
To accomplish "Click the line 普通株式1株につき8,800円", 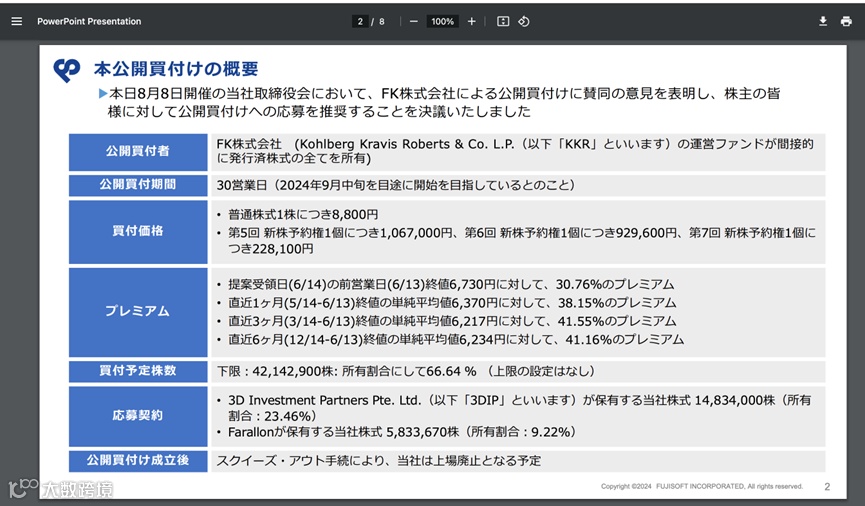I will coord(303,215).
